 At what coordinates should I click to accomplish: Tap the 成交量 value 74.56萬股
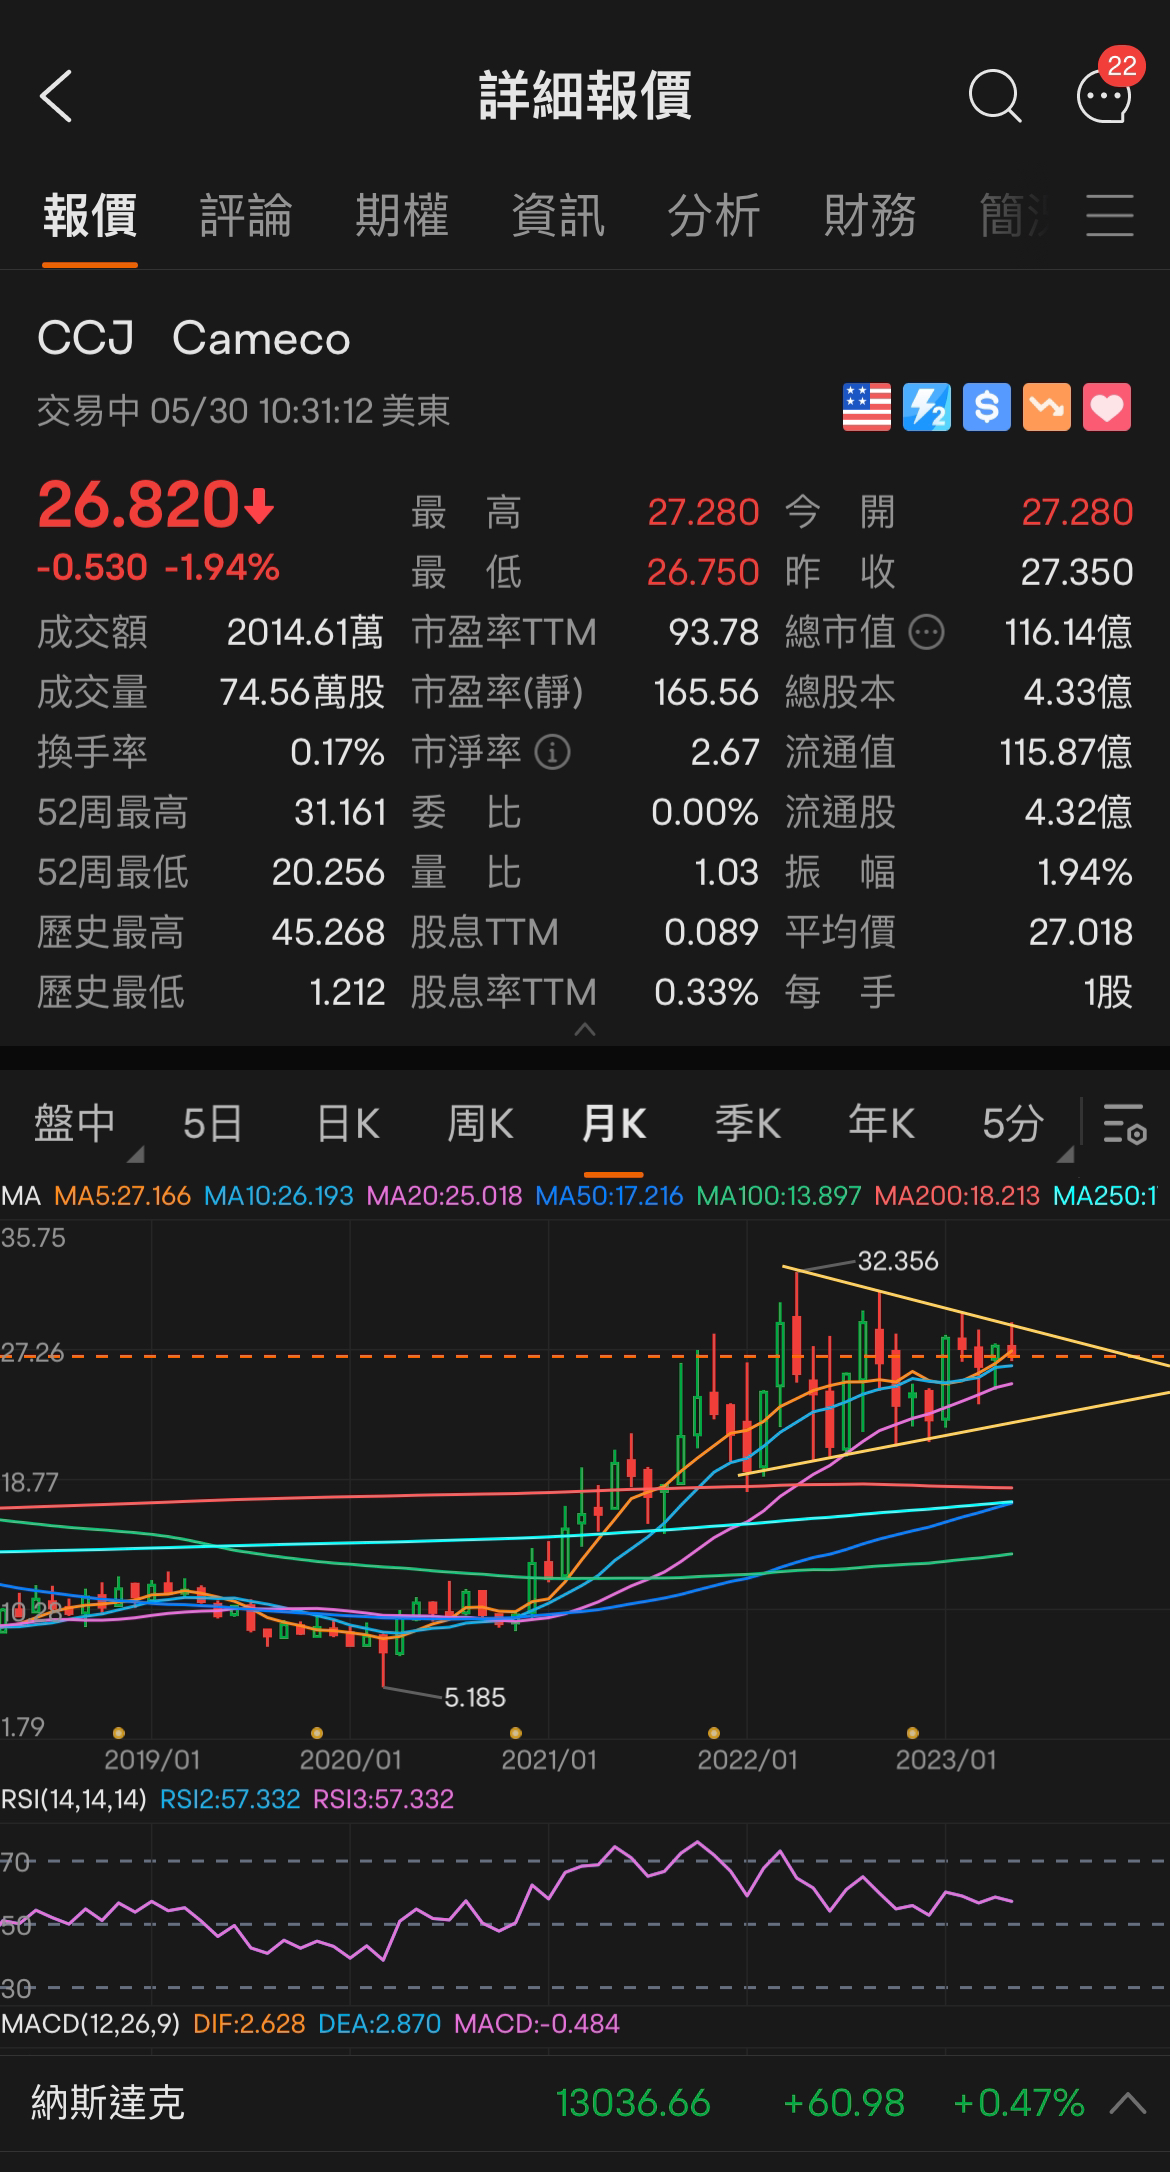pyautogui.click(x=302, y=692)
